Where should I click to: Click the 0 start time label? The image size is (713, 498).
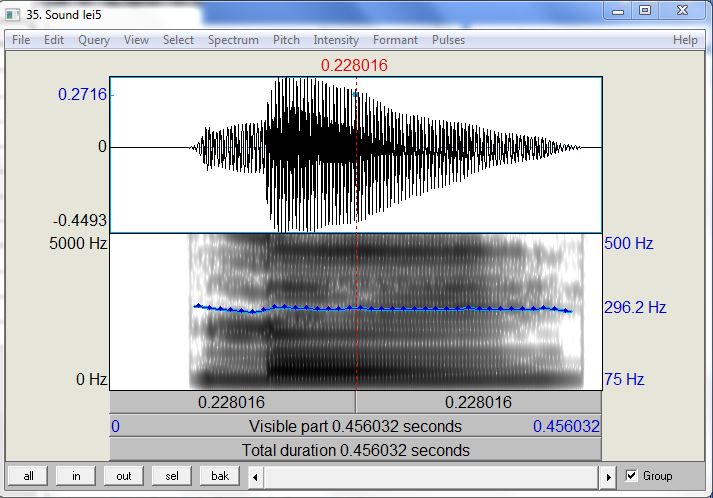point(115,426)
